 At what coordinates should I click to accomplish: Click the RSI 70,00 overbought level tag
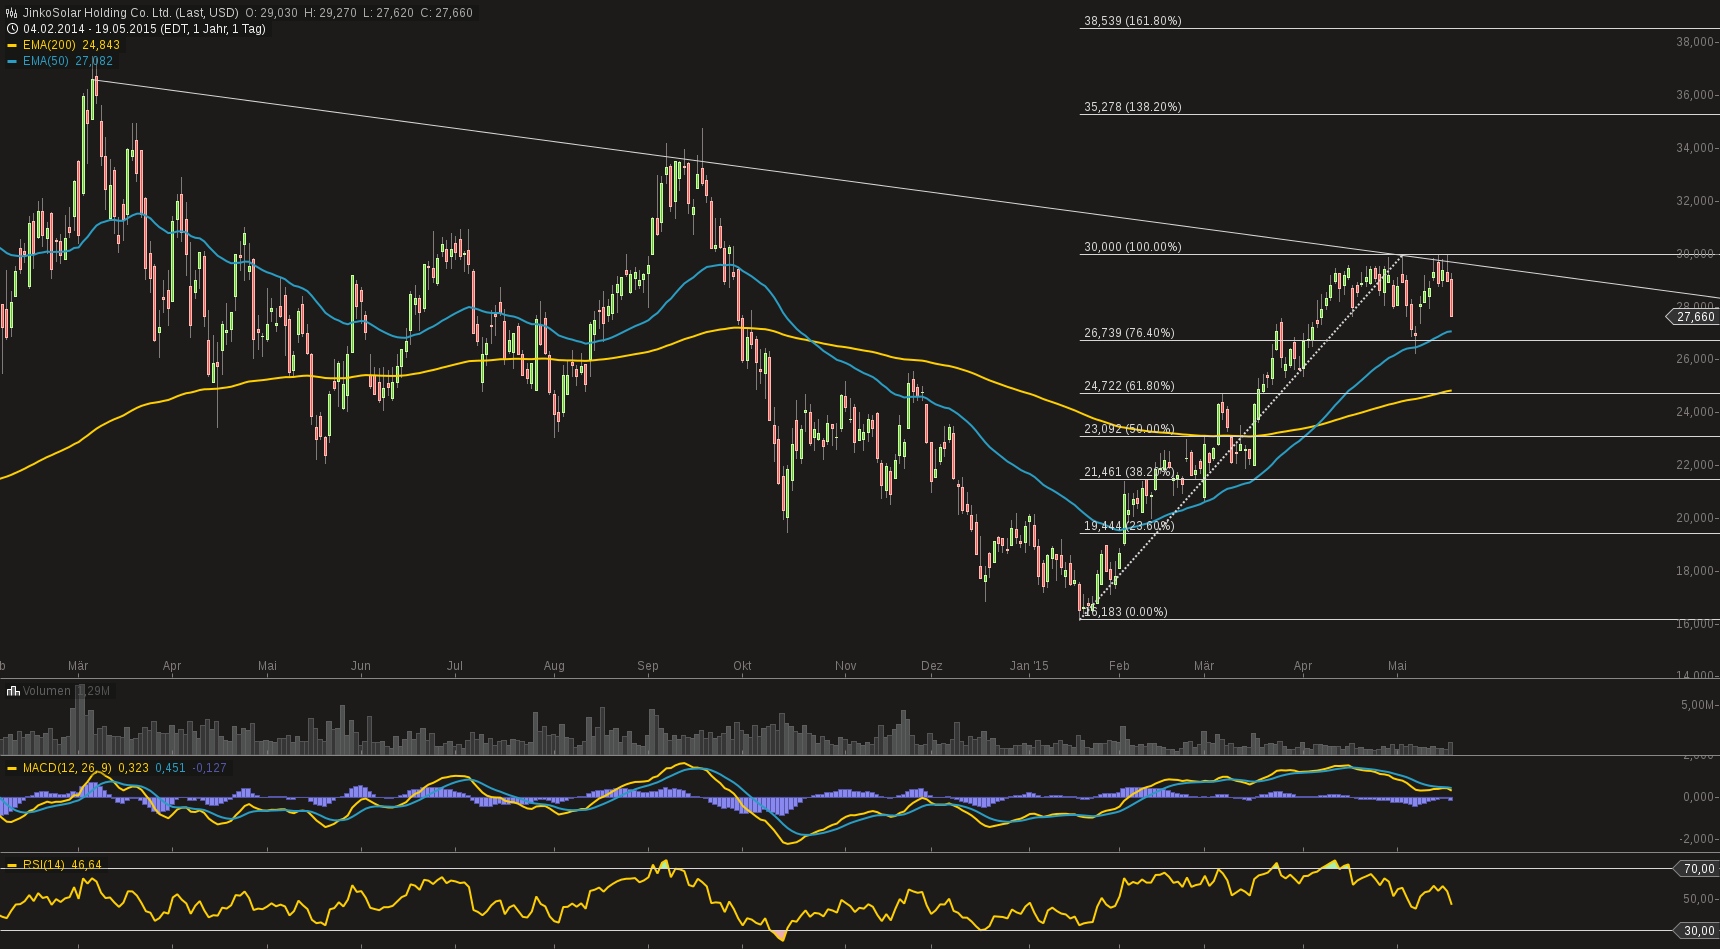pyautogui.click(x=1698, y=869)
